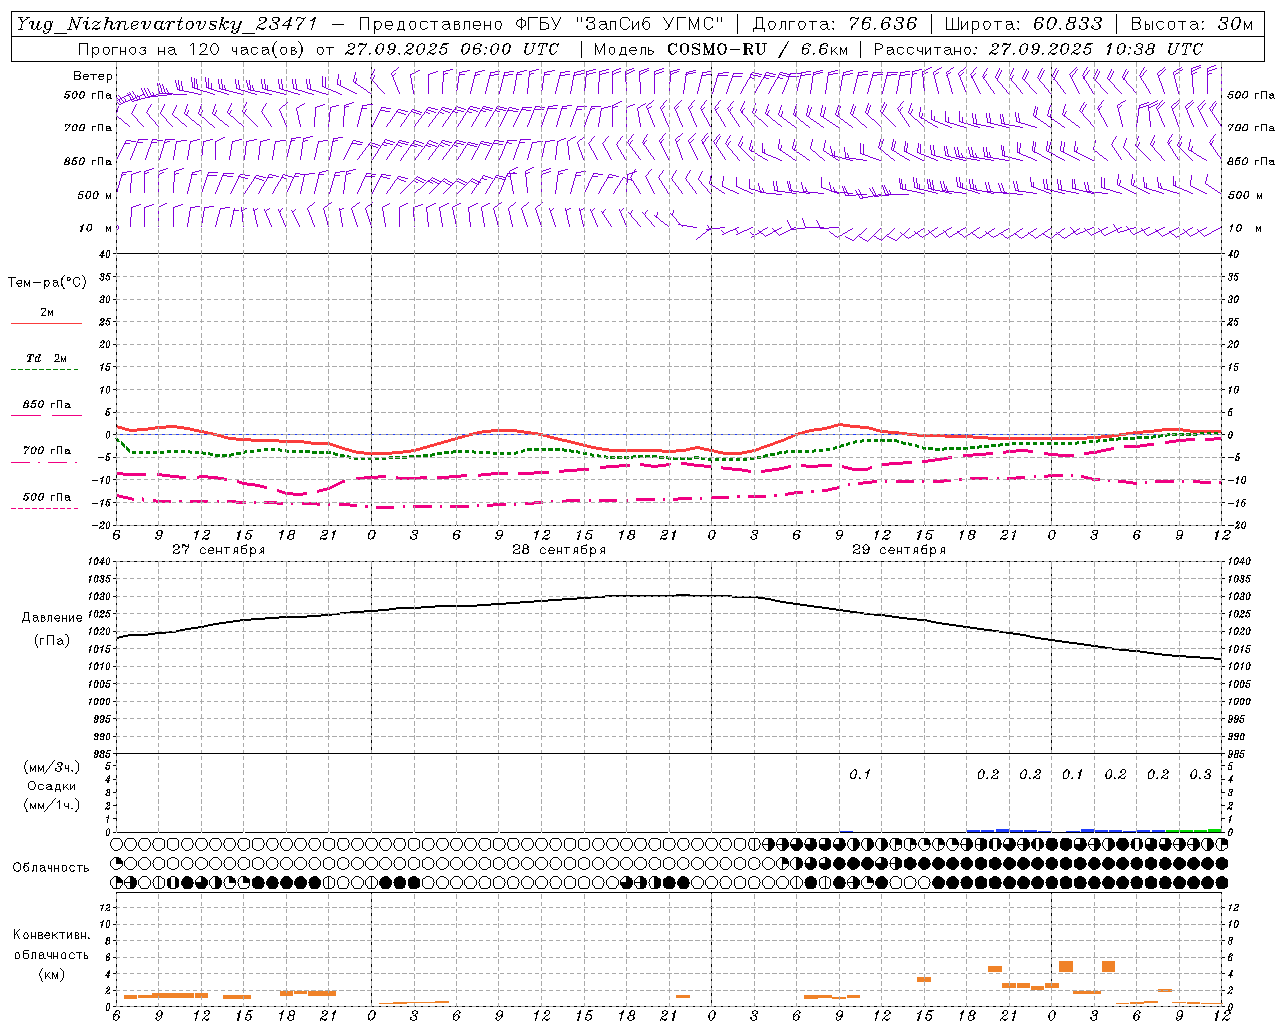
Task: Click the station name Yug_Nizhnevartovsky_23471
Action: pos(167,24)
